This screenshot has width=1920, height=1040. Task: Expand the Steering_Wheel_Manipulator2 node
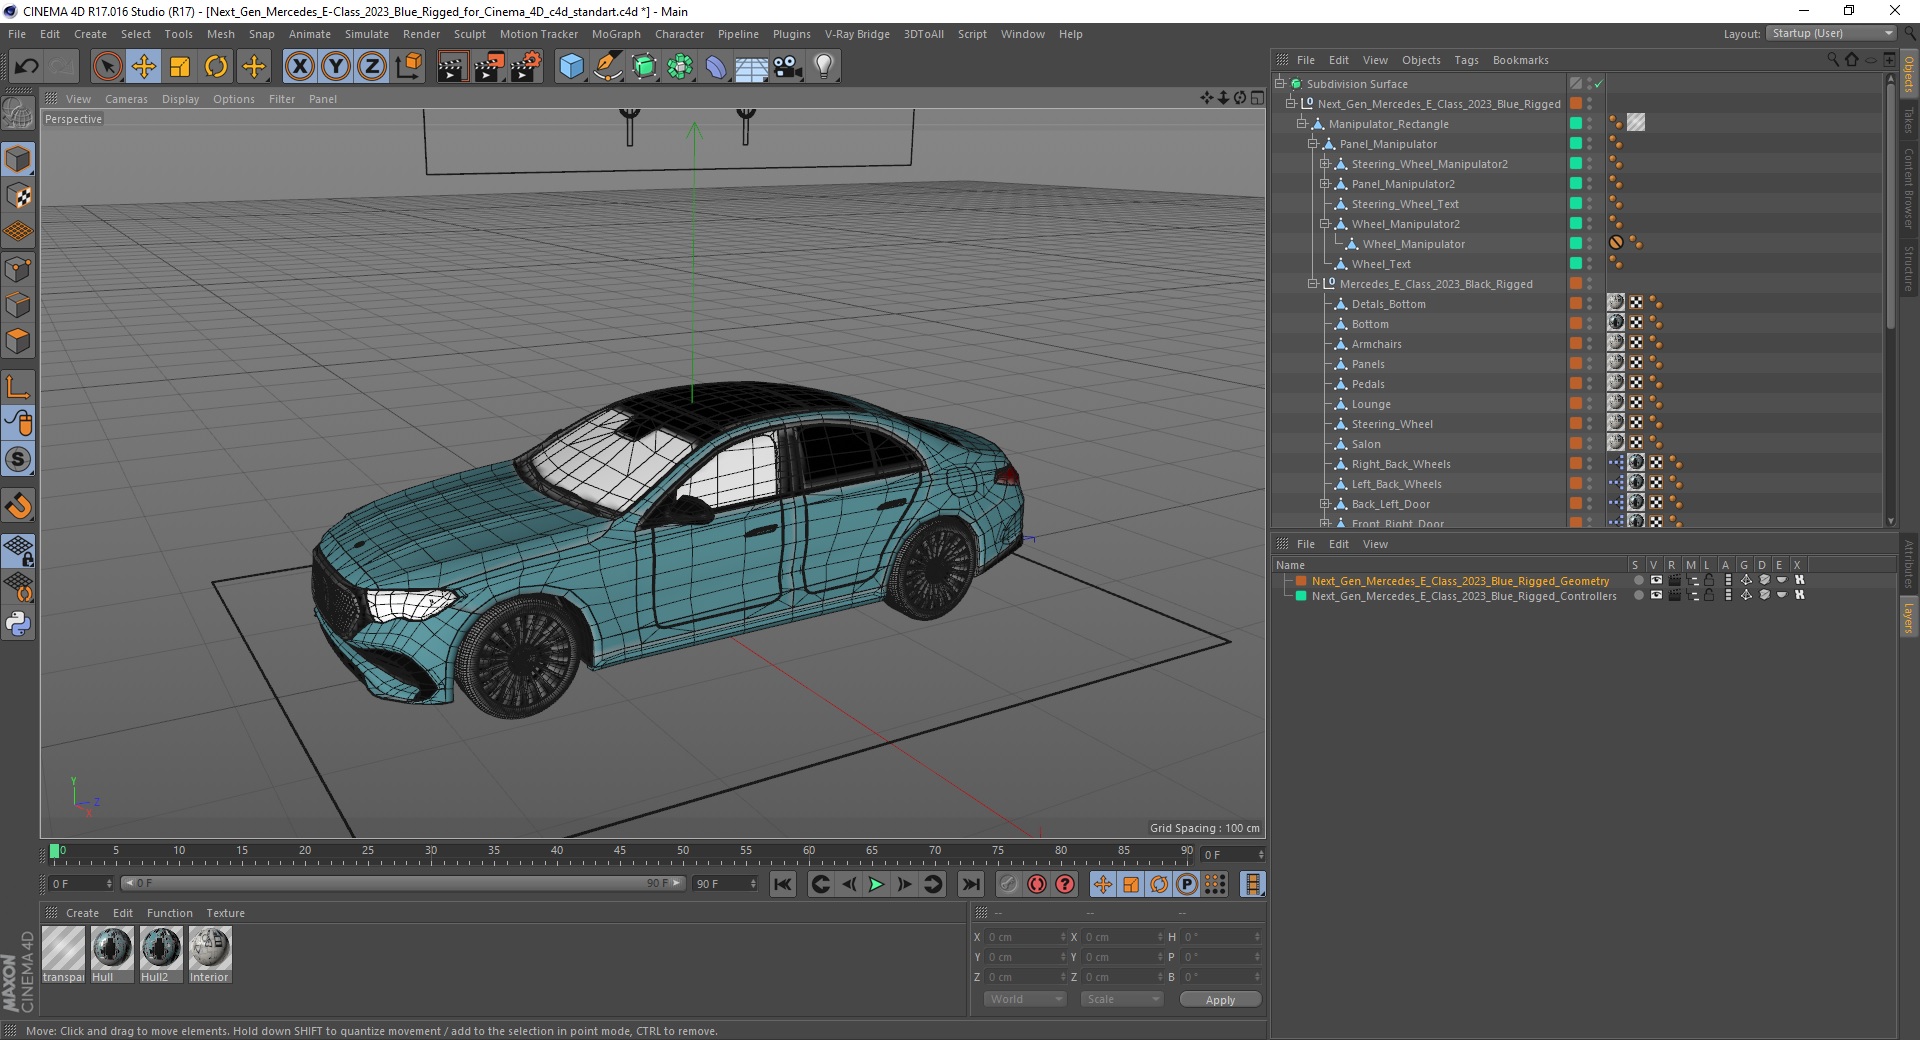click(x=1324, y=164)
